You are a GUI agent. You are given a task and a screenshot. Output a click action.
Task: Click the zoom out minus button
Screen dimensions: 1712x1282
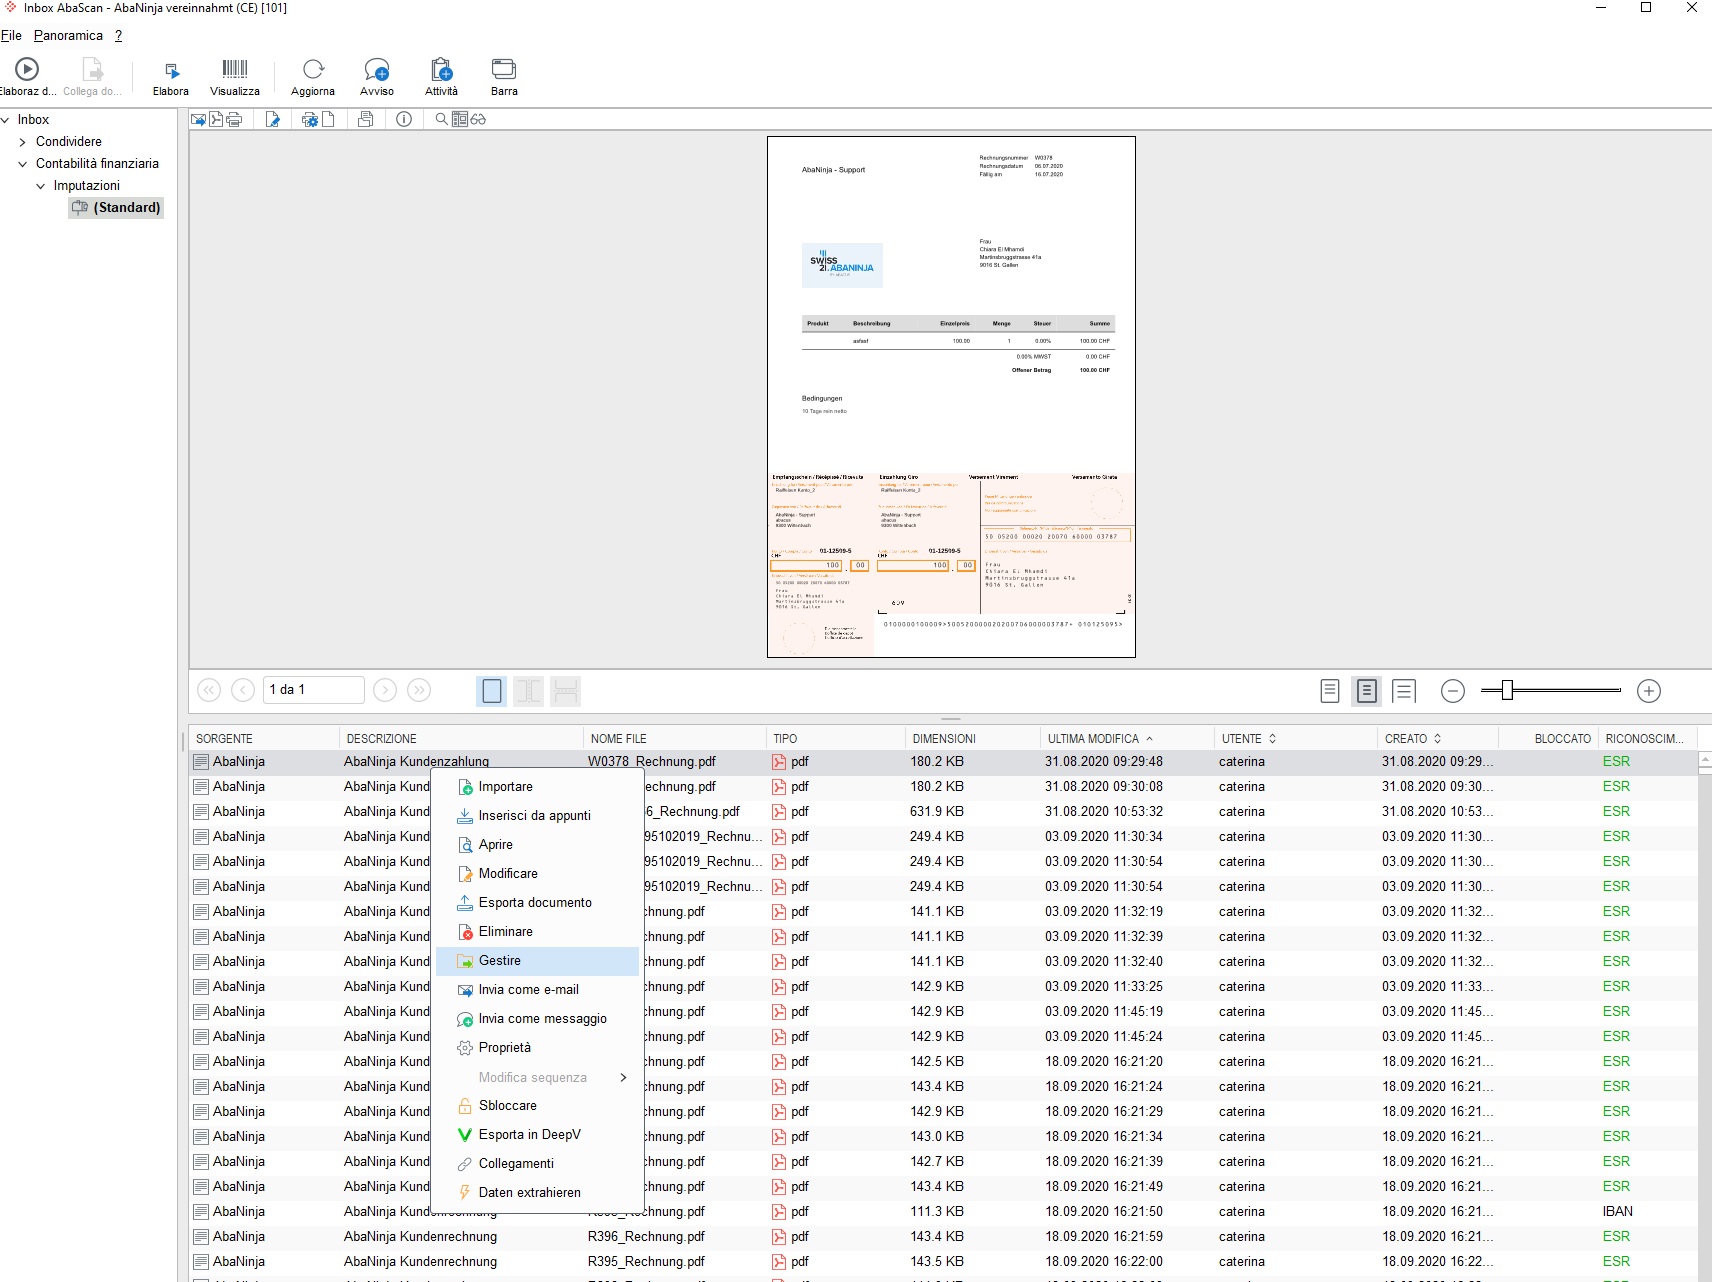pyautogui.click(x=1453, y=691)
